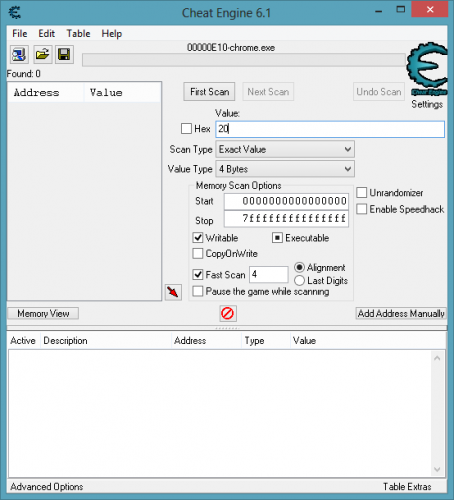Click the Cheat Engine title bar gear icon
The width and height of the screenshot is (454, 500).
coord(15,13)
